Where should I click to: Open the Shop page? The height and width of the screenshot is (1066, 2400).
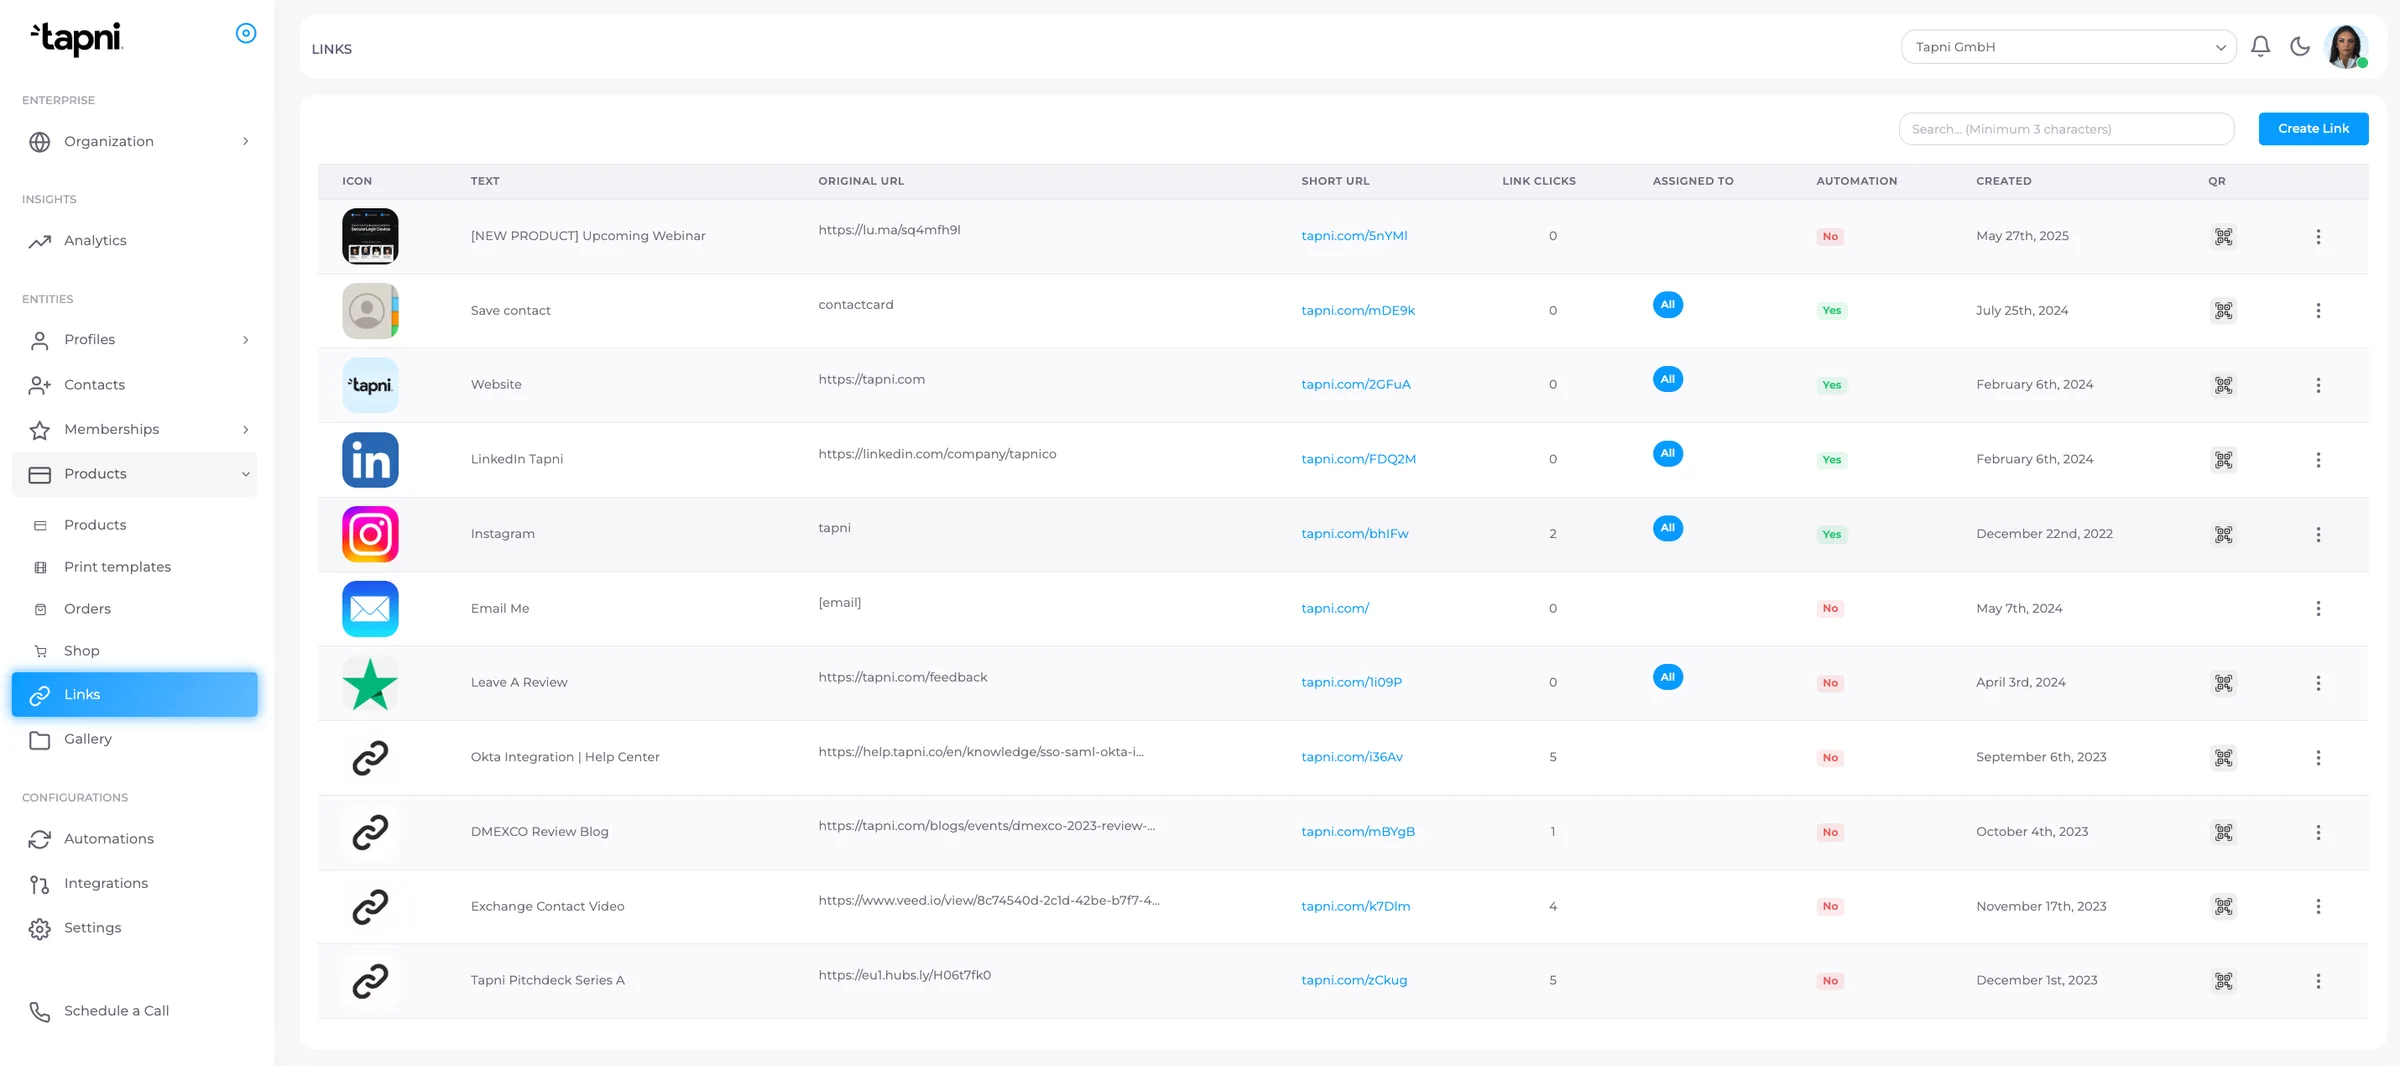135,651
